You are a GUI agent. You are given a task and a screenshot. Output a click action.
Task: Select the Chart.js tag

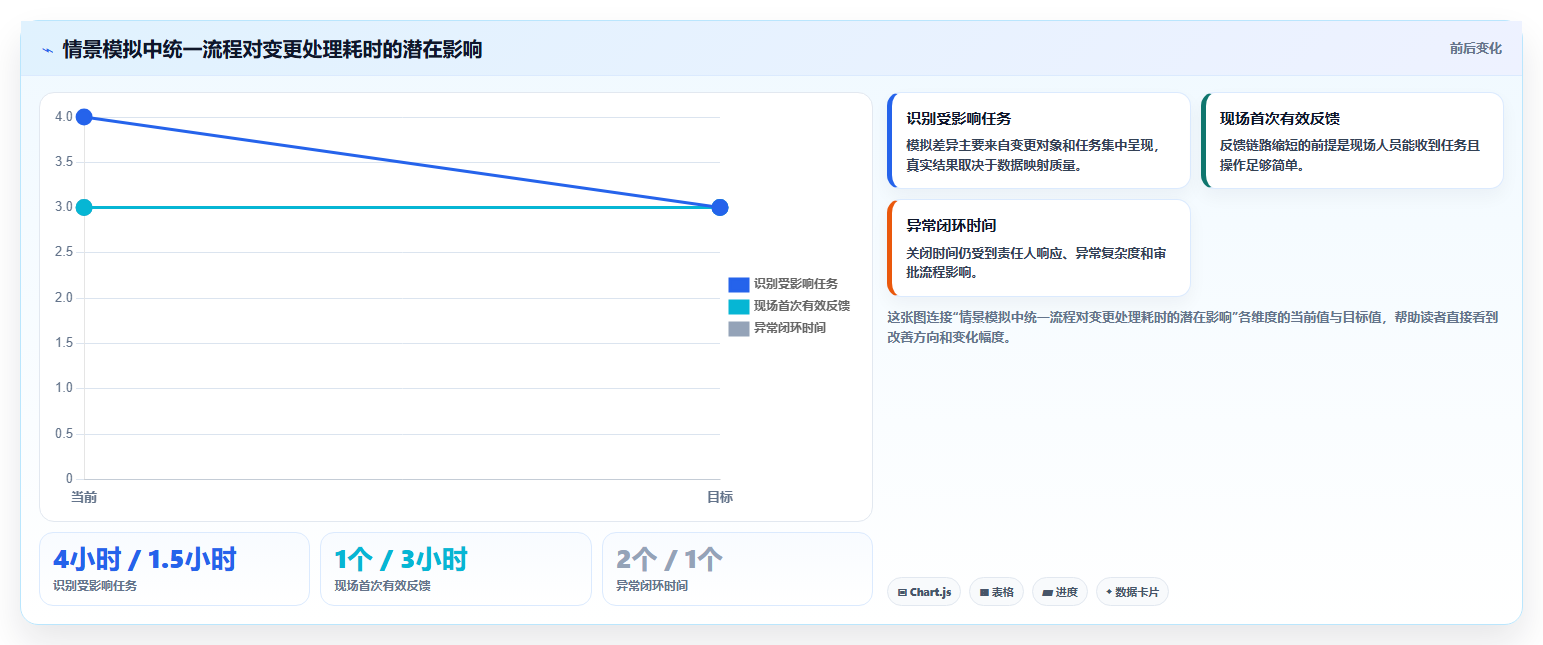pos(924,592)
